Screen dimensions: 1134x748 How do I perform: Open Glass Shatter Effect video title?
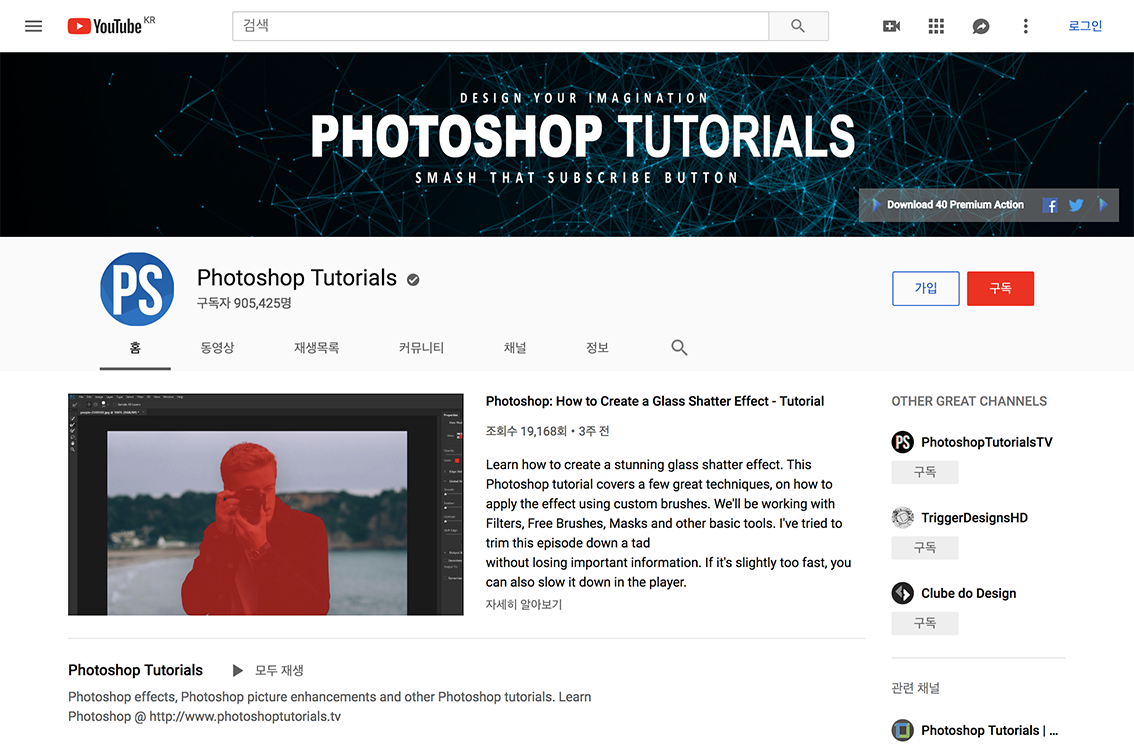click(655, 401)
